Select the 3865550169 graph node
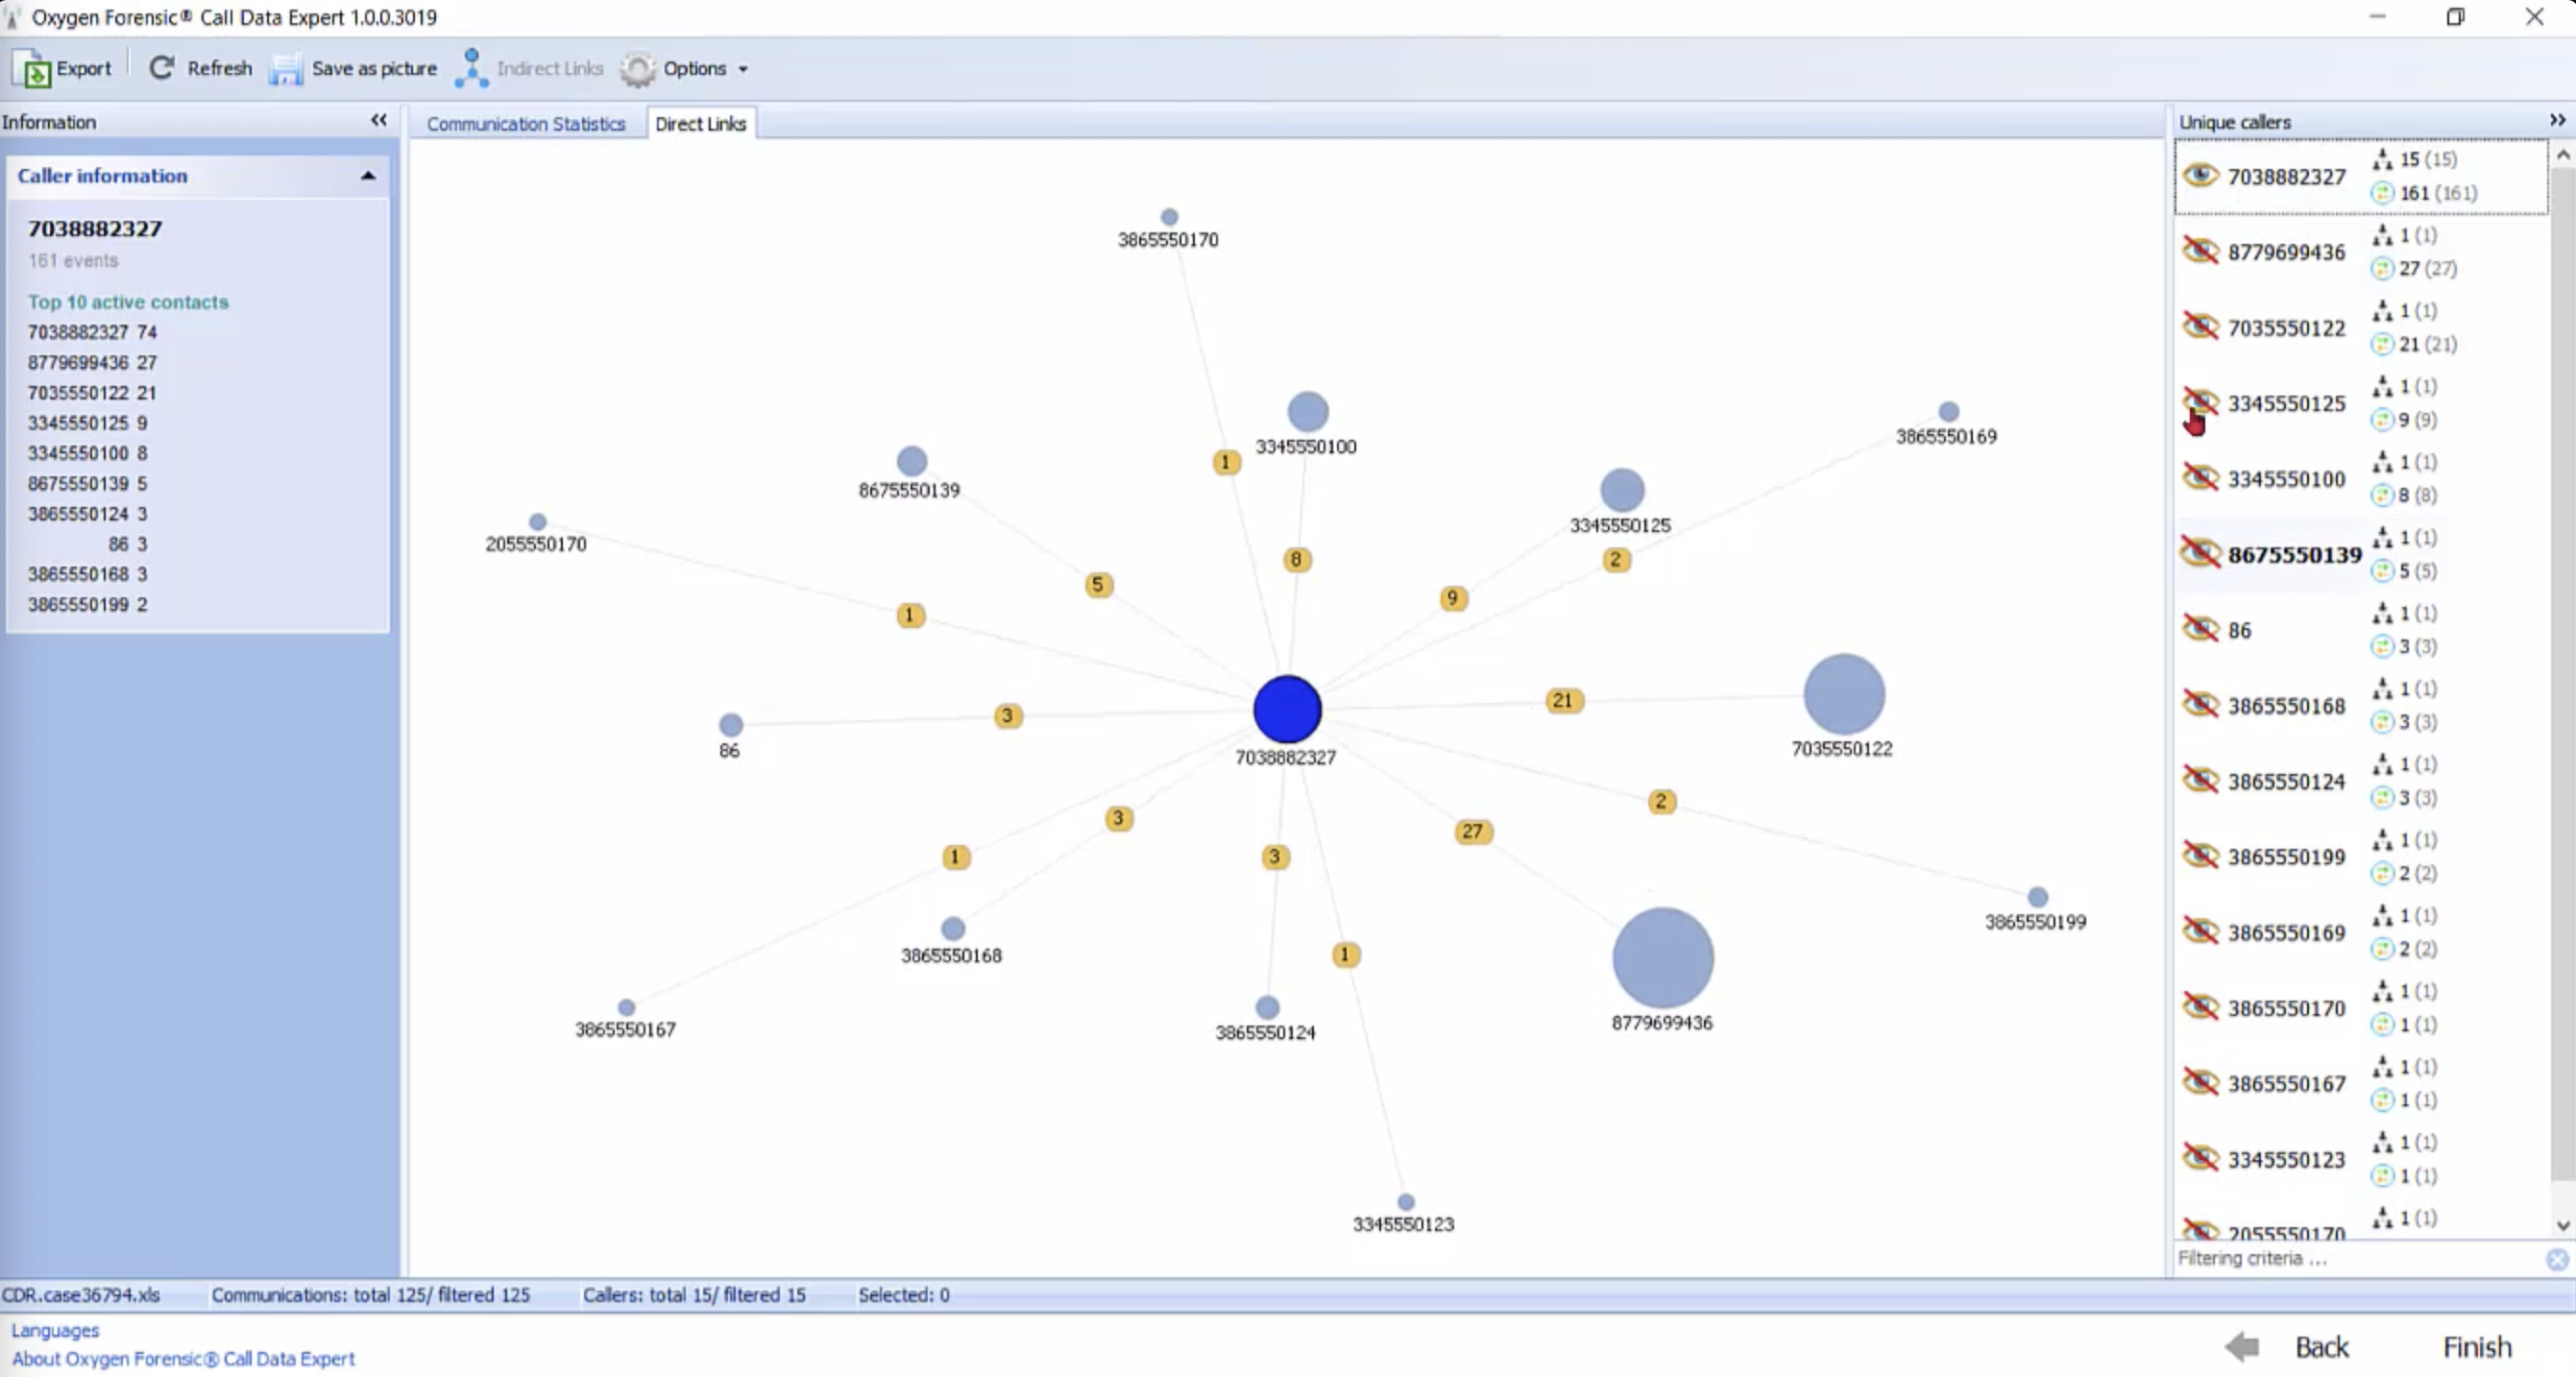 point(1948,411)
